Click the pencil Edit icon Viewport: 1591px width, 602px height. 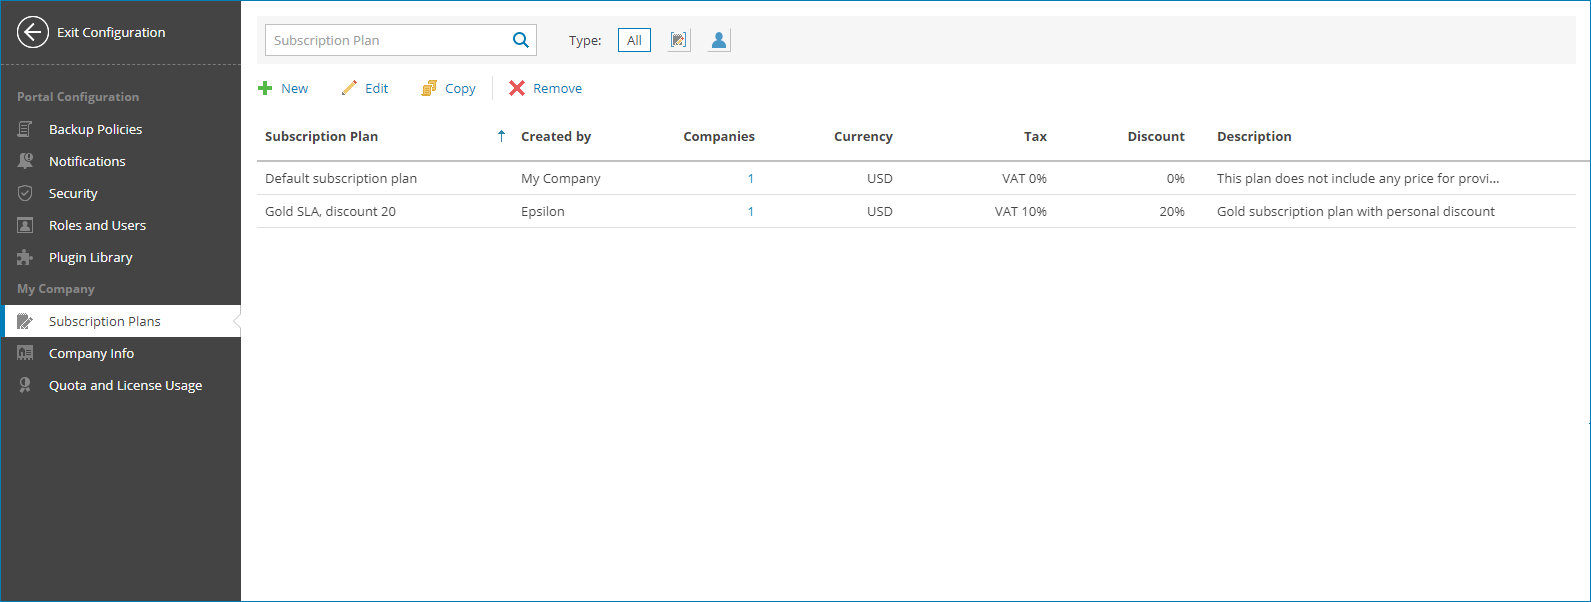(349, 88)
